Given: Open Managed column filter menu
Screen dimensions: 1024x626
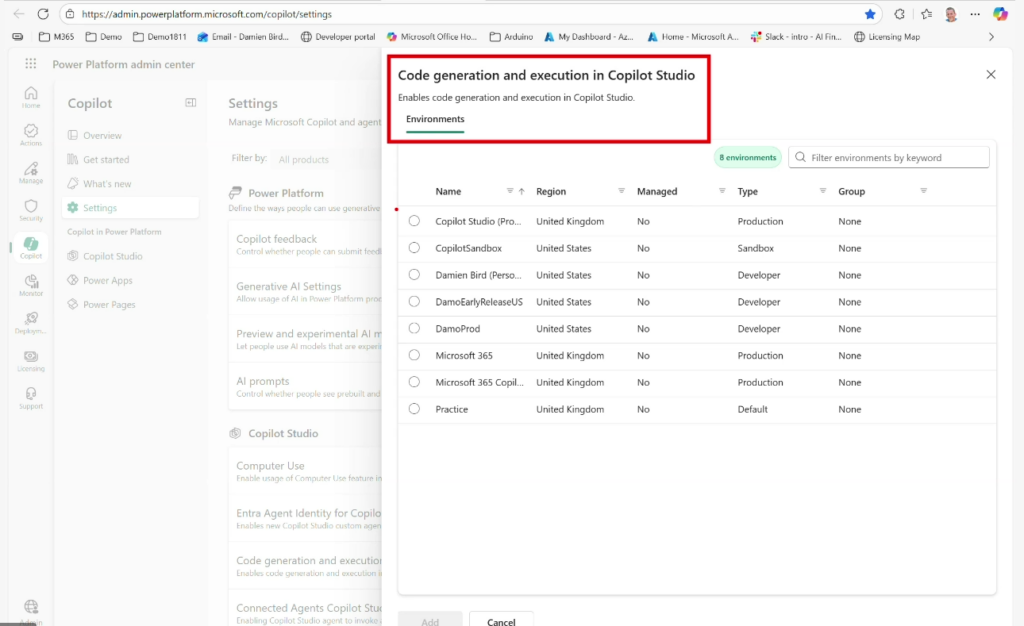Looking at the screenshot, I should coord(722,191).
